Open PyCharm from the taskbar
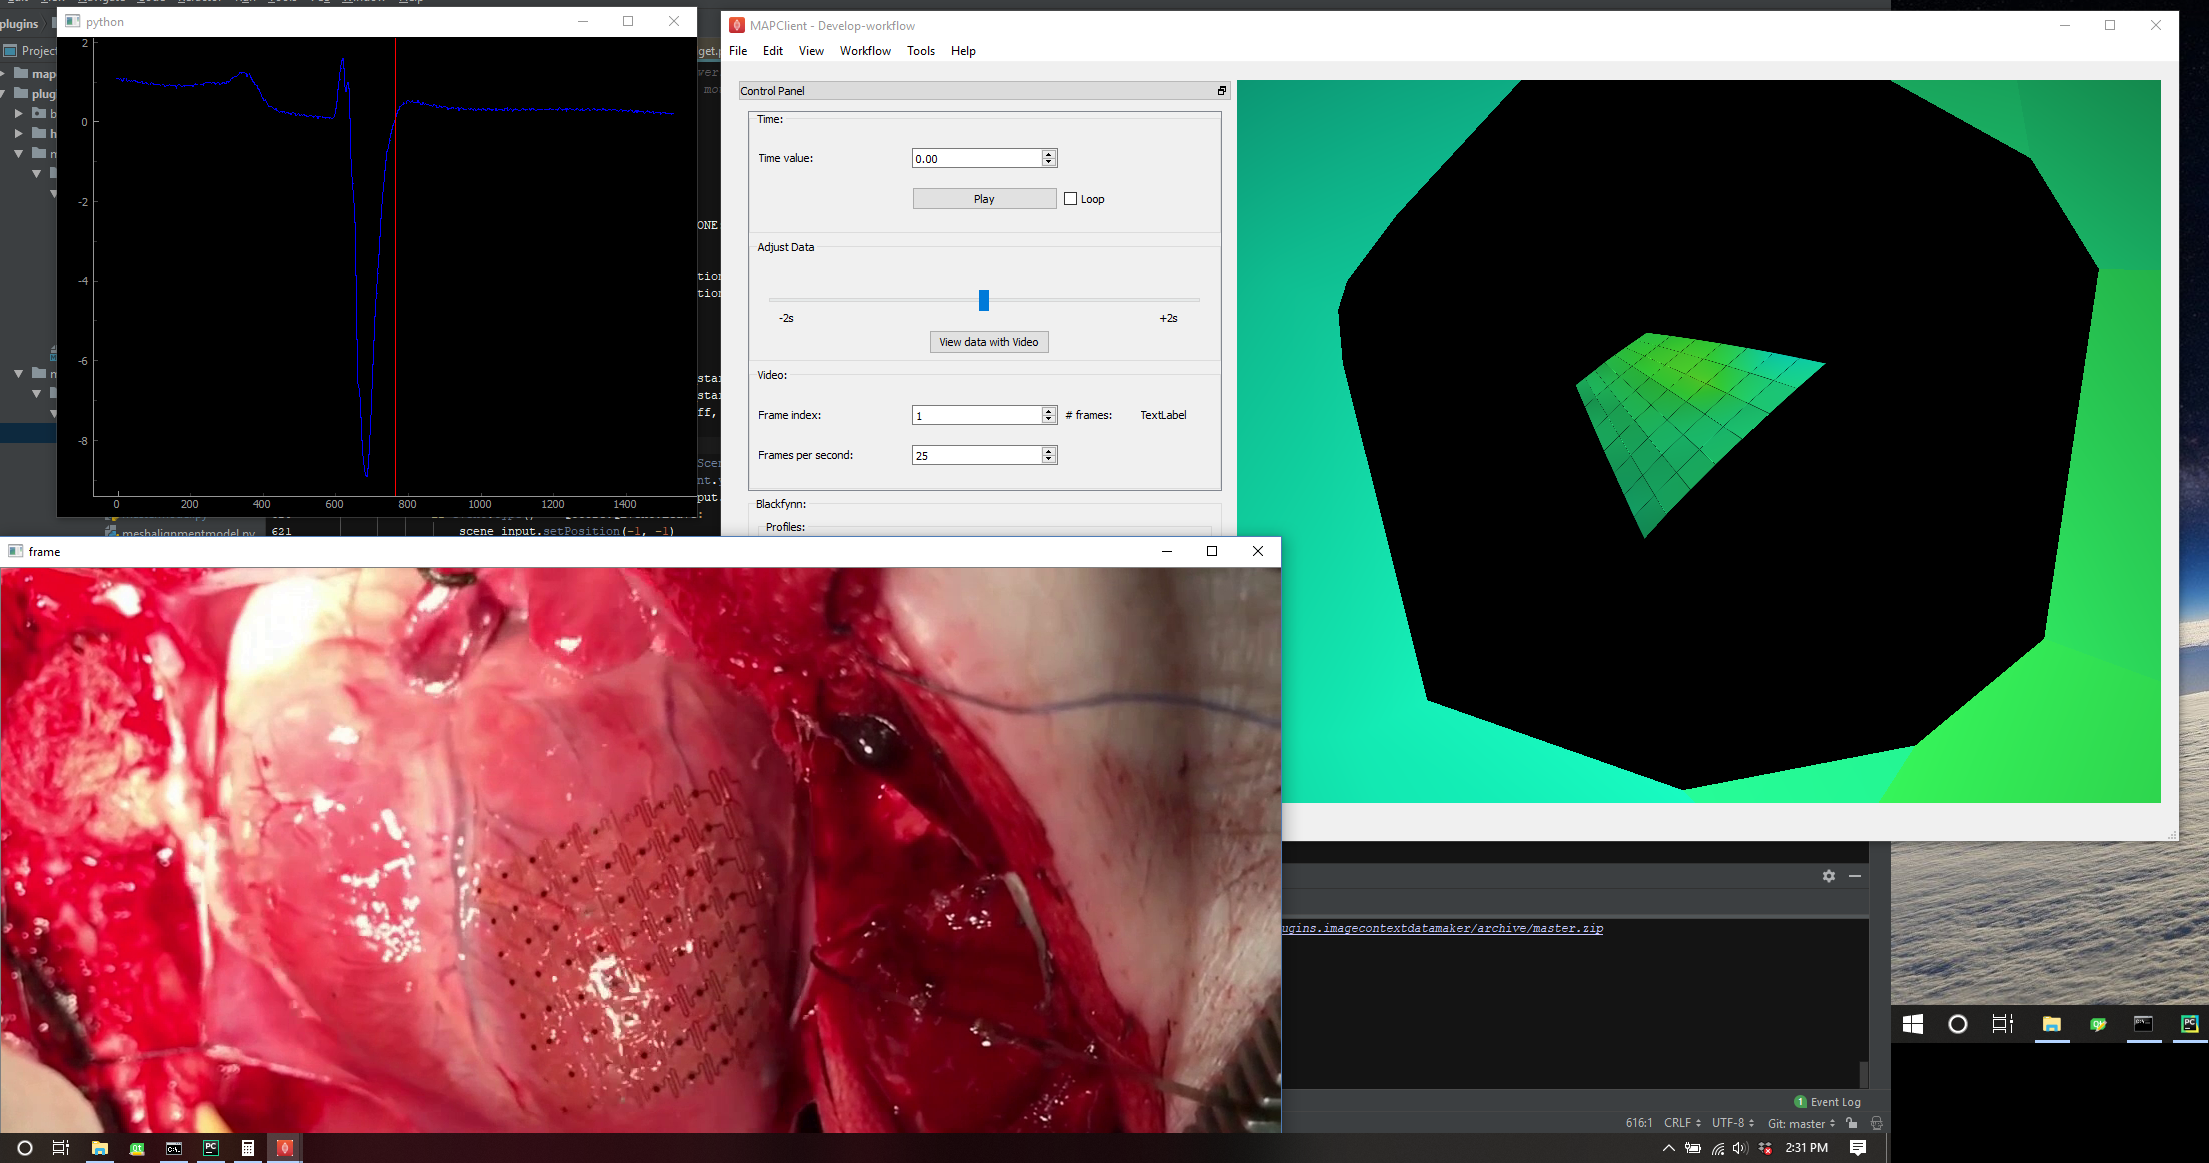 tap(211, 1148)
